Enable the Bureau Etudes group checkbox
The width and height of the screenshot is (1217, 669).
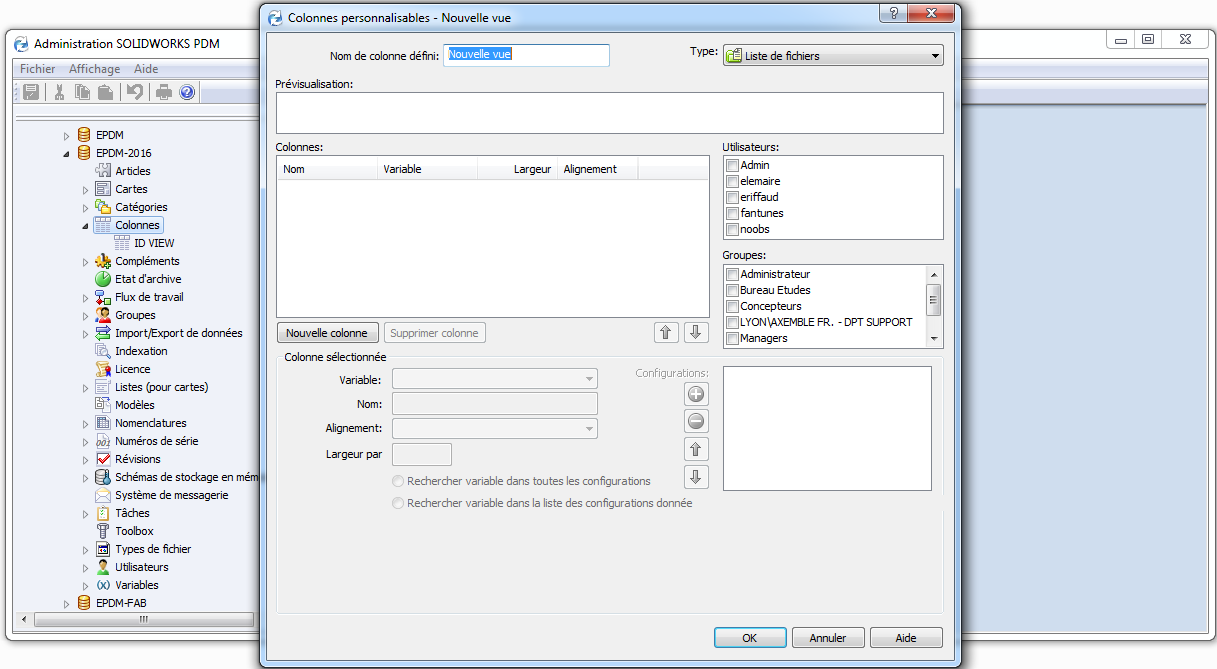[733, 290]
